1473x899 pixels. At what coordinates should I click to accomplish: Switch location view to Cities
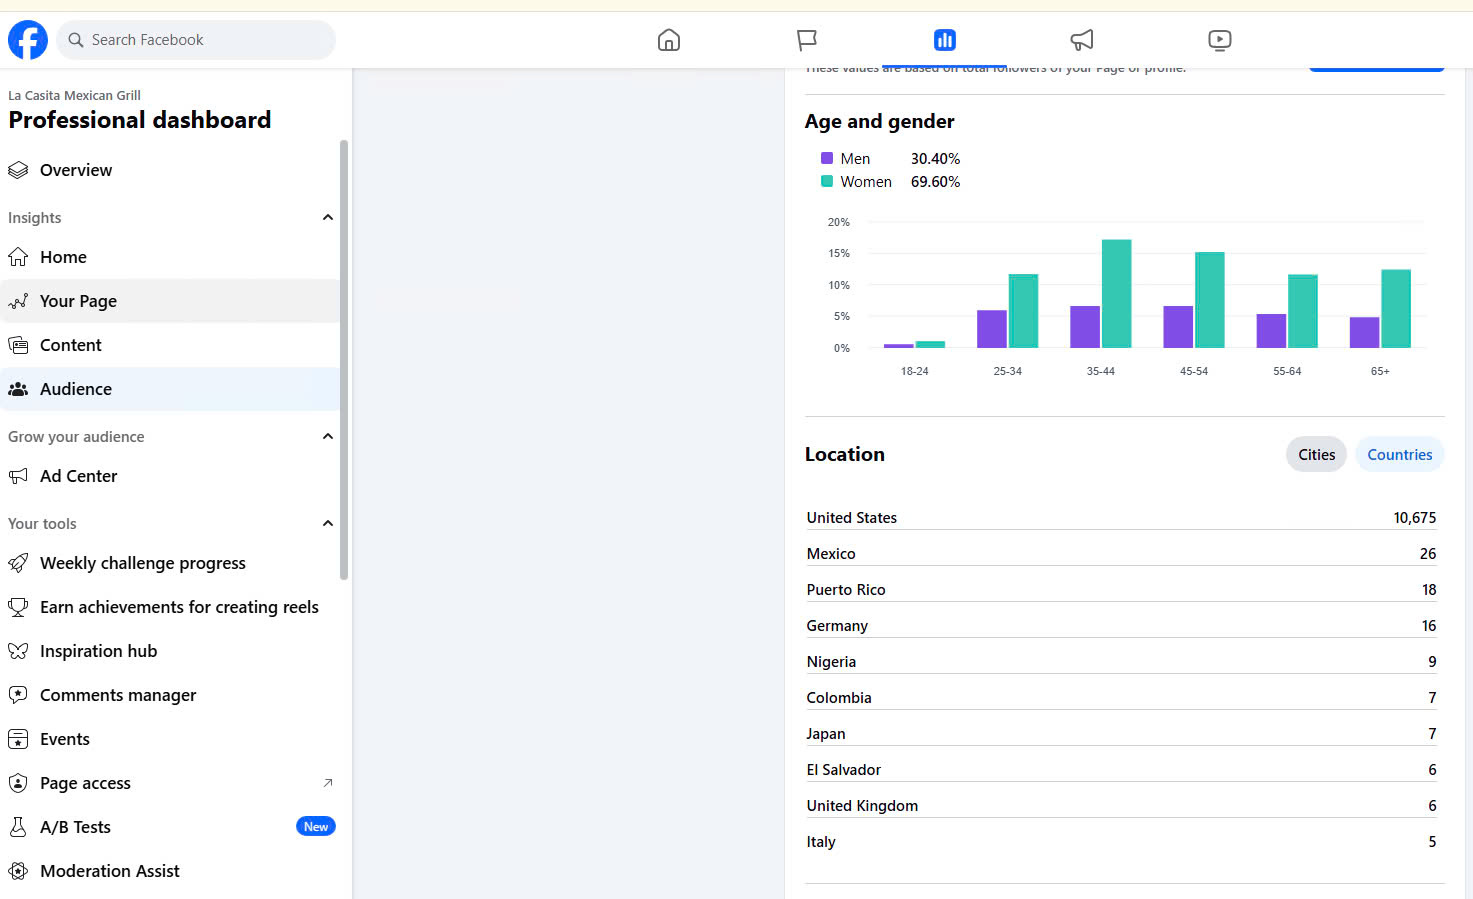1316,455
